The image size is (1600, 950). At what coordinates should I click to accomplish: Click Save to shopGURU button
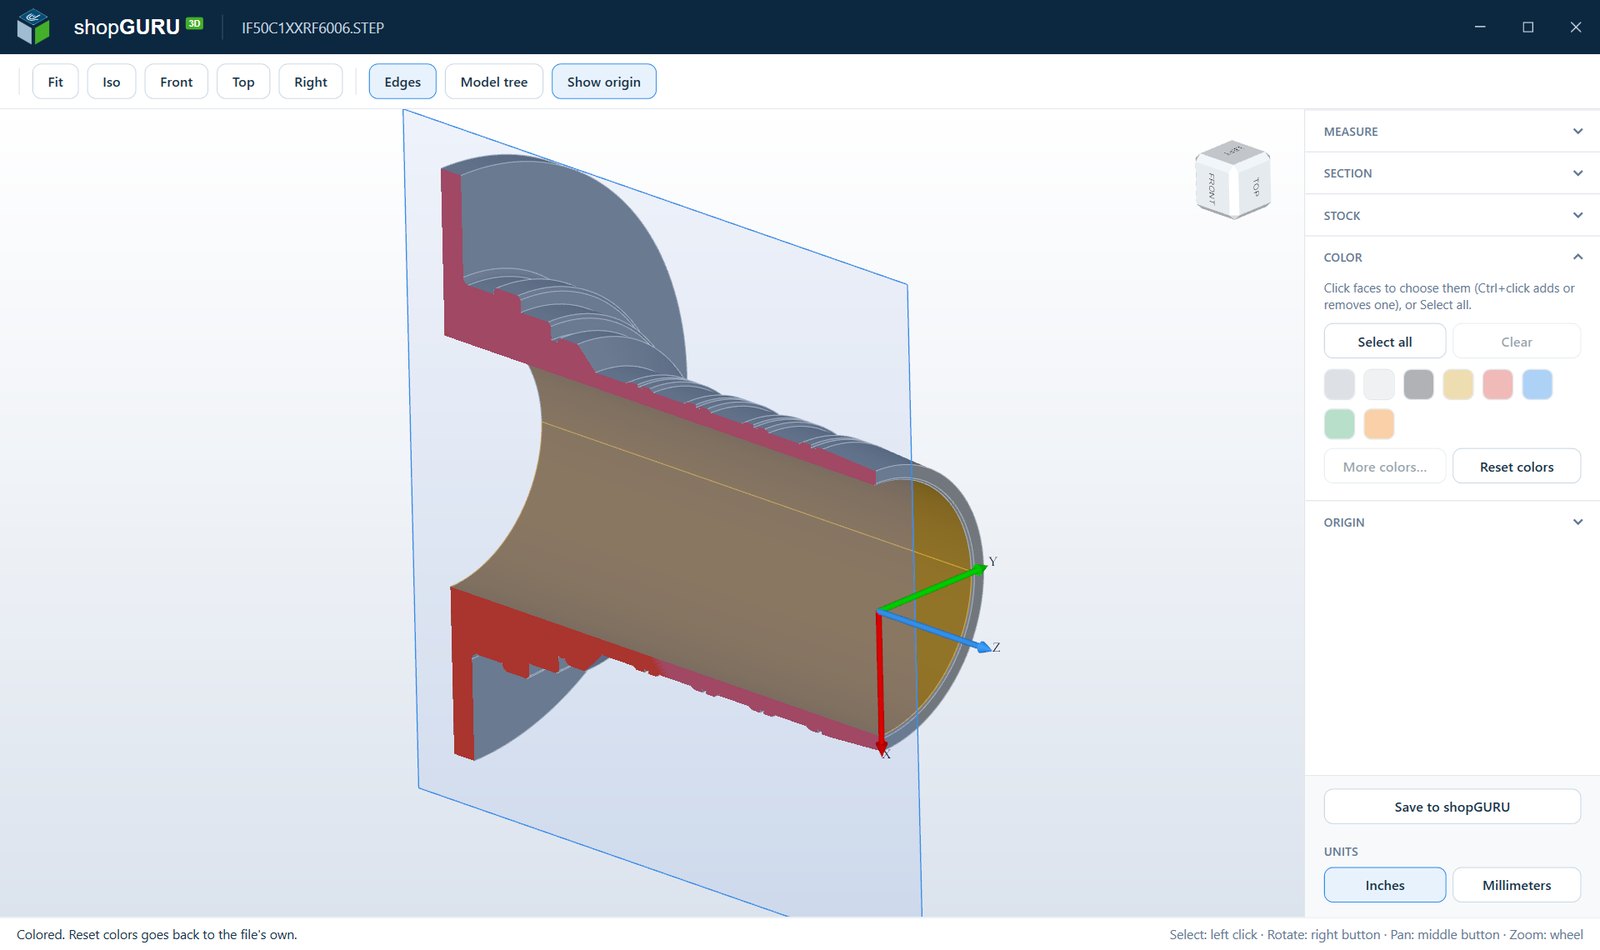[x=1452, y=806]
